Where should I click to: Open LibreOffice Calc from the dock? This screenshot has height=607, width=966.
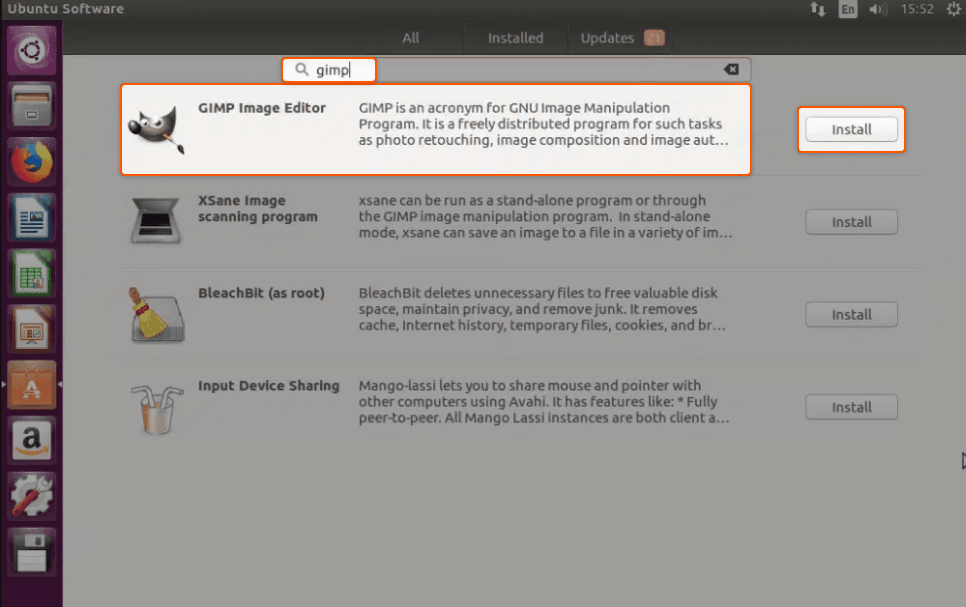(31, 274)
